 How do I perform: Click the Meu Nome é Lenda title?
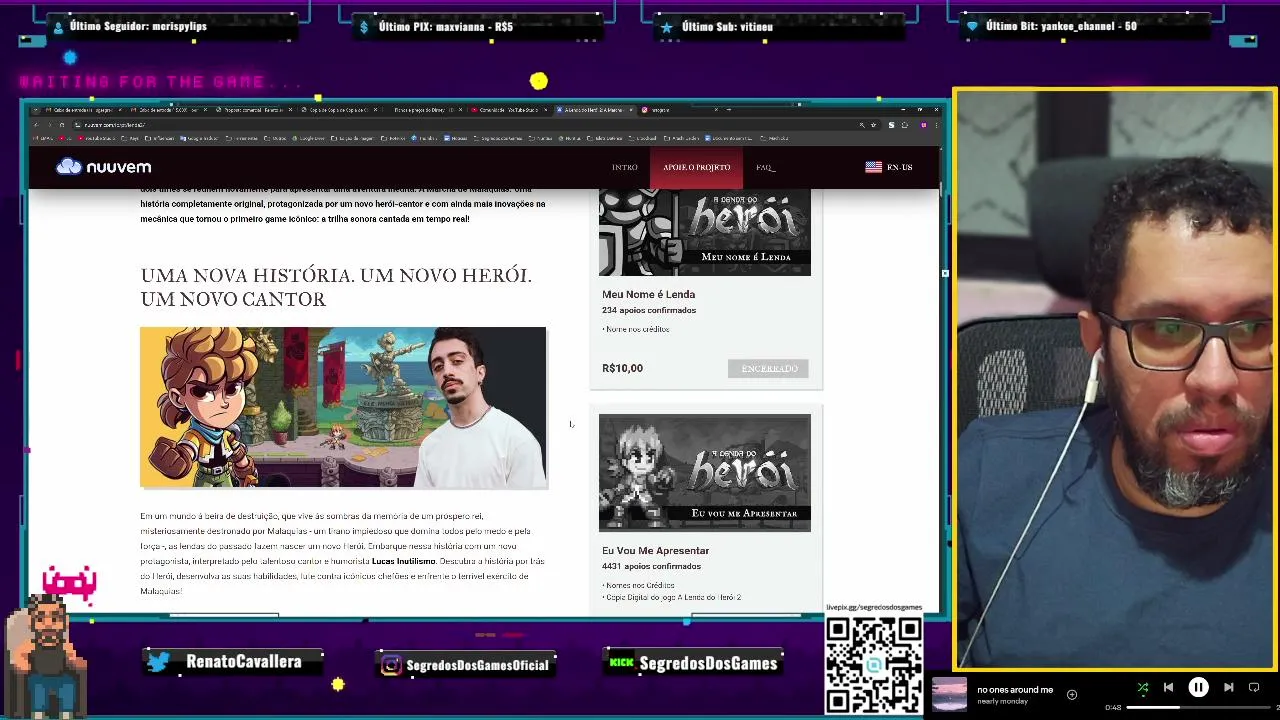point(648,294)
